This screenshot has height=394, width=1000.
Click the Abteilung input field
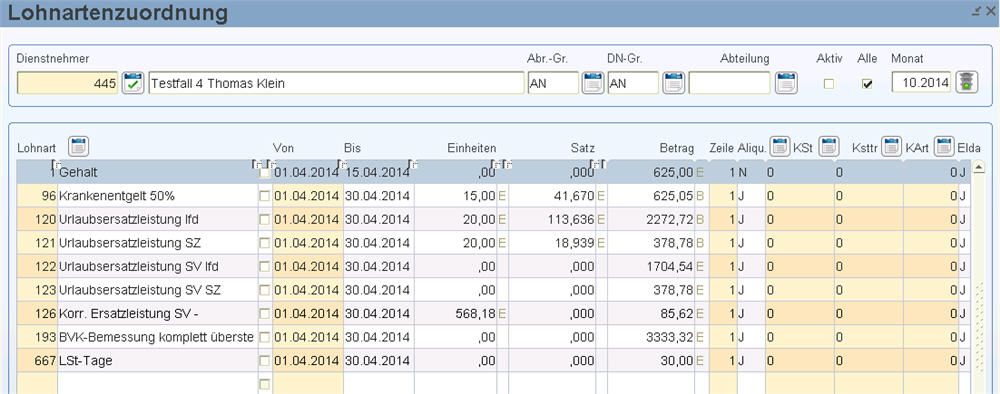tap(730, 83)
